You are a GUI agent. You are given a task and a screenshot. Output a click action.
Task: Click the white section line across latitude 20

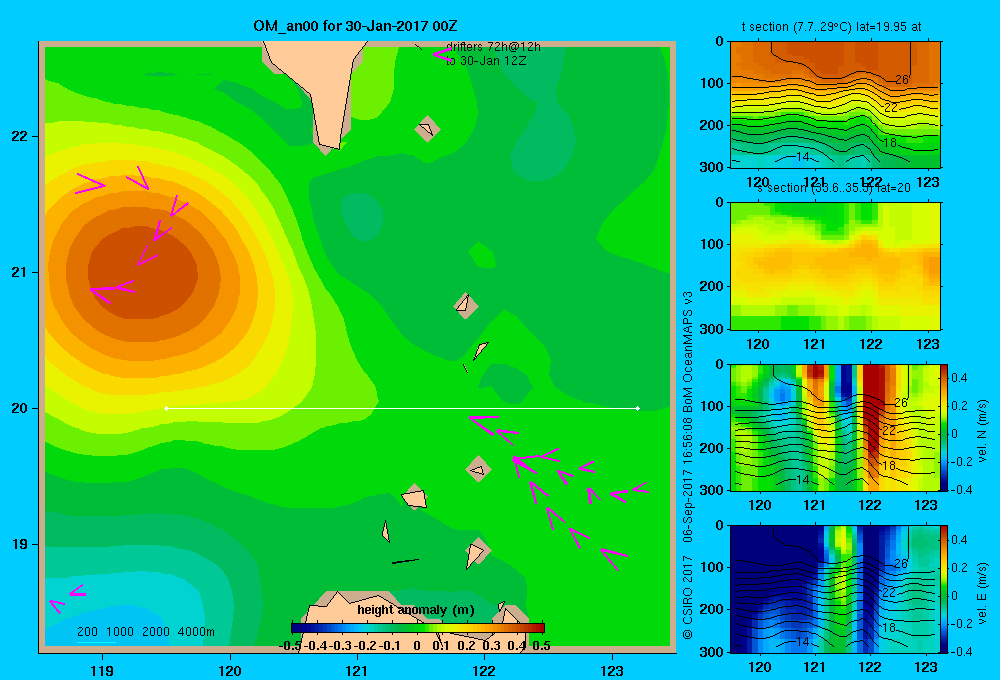tap(402, 408)
